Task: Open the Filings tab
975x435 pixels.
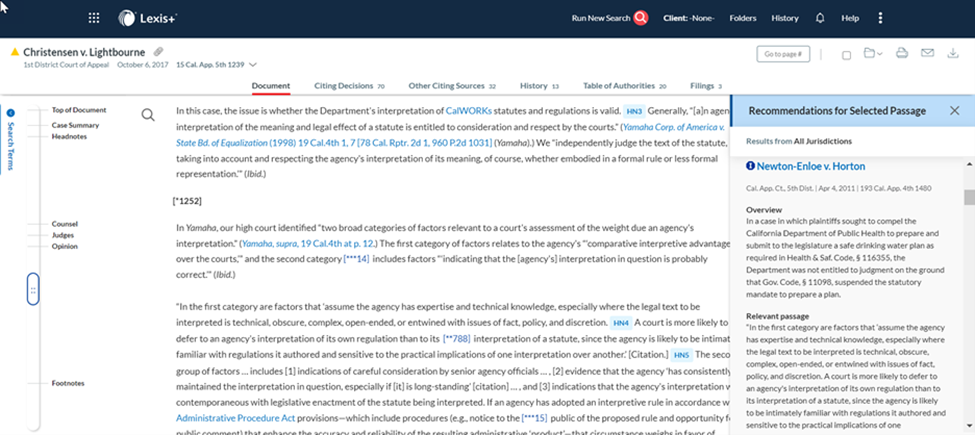Action: click(x=706, y=86)
